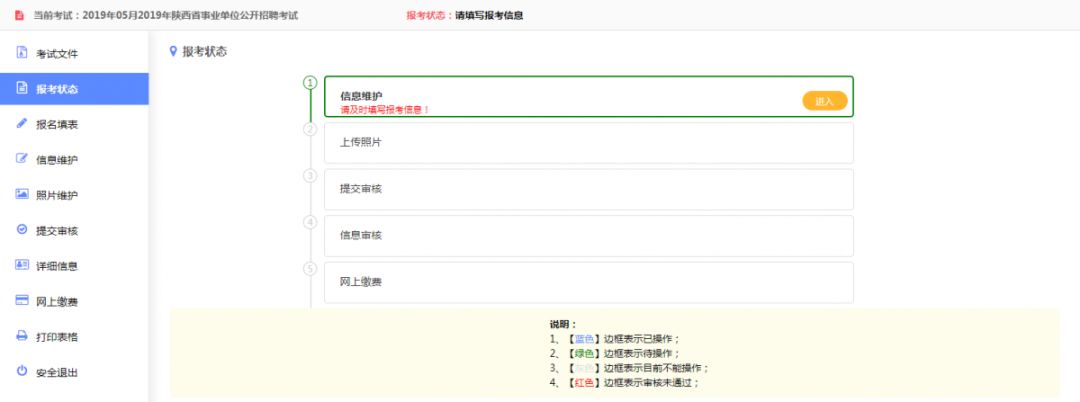Click the 报考状态 sidebar icon
Viewport: 1080px width, 402px height.
click(21, 88)
